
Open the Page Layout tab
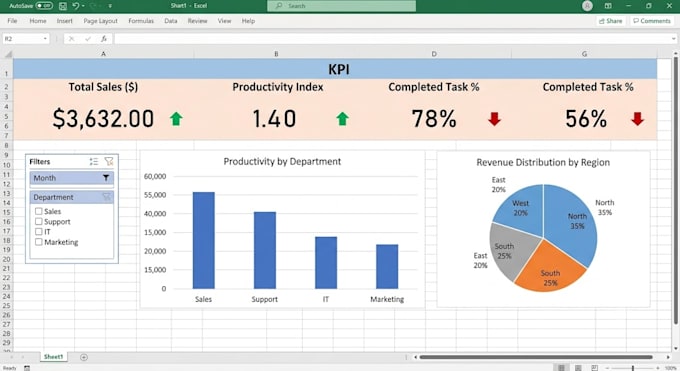(100, 21)
